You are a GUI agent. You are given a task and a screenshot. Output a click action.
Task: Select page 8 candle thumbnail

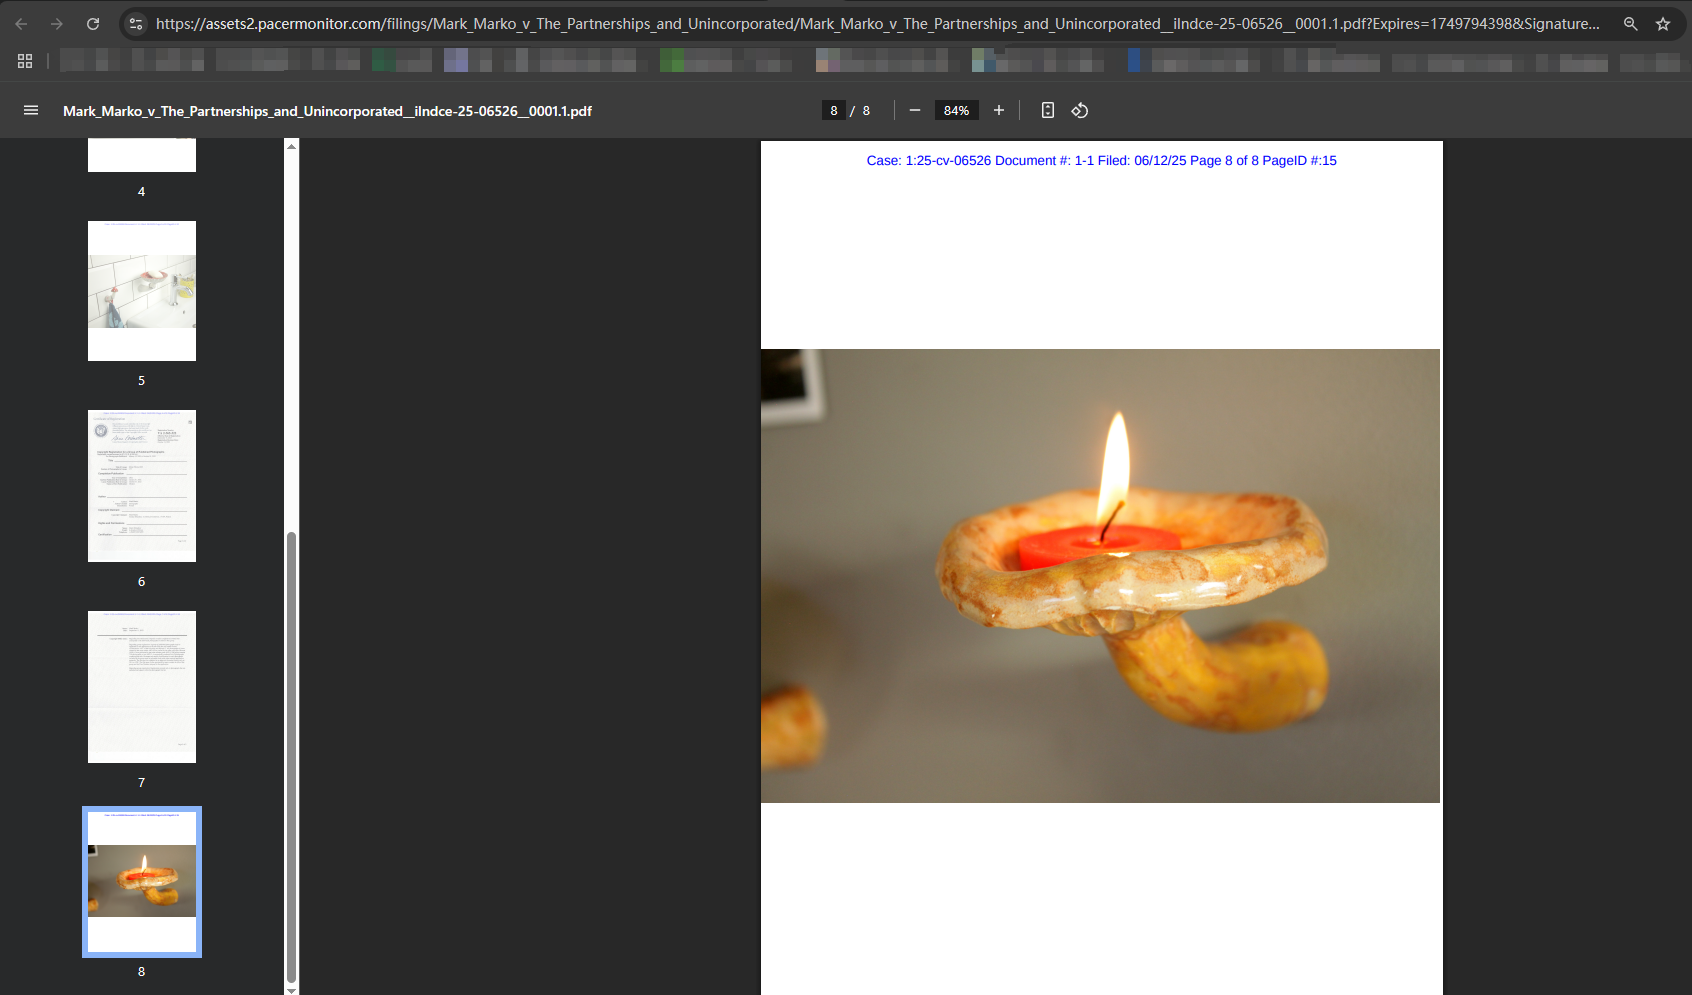coord(142,882)
